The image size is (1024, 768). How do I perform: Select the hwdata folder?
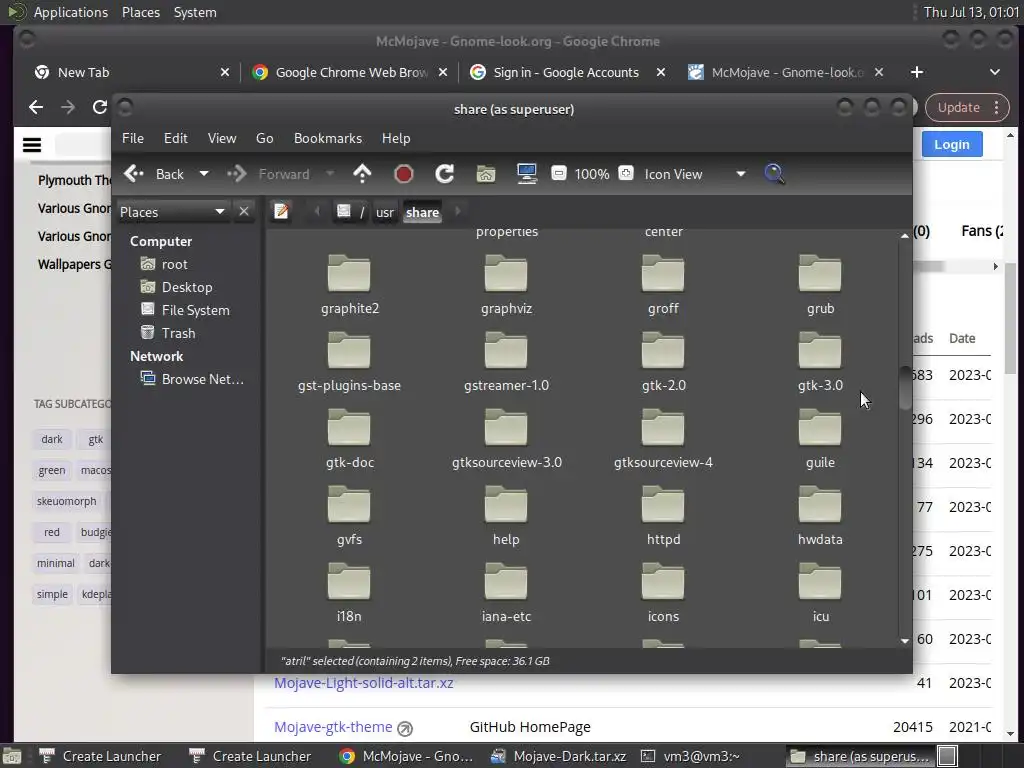[x=820, y=517]
